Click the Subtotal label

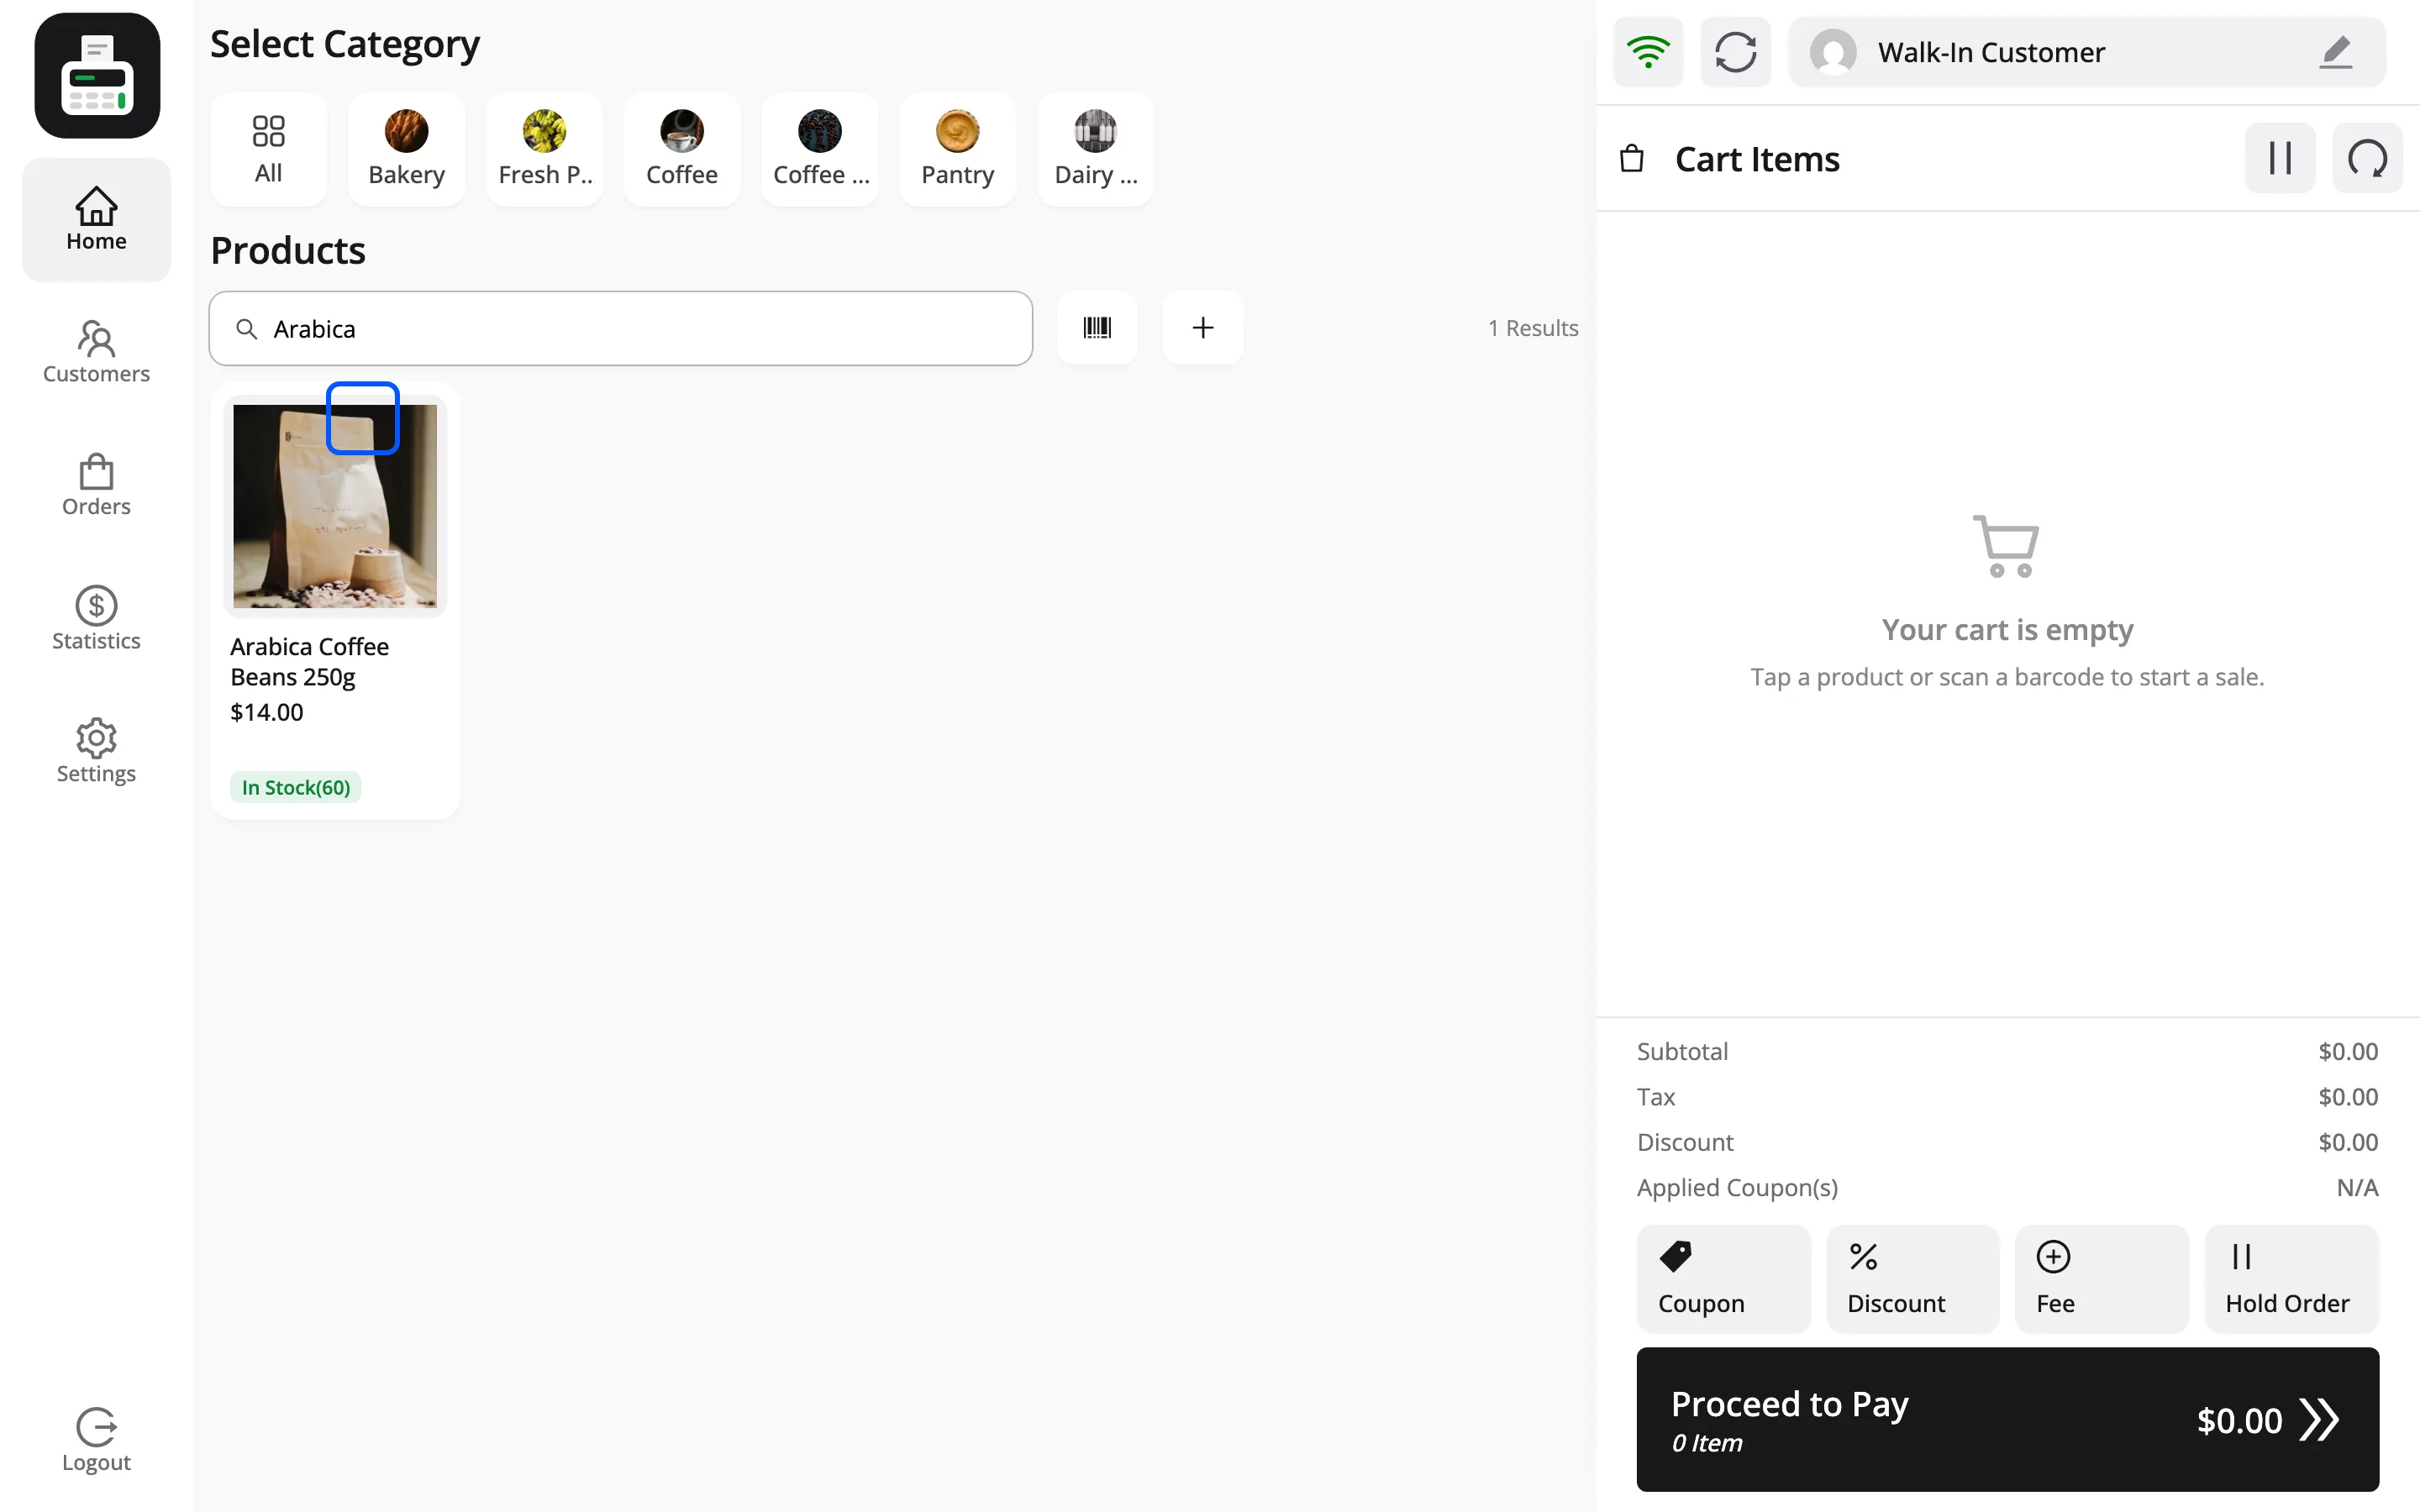1682,1051
